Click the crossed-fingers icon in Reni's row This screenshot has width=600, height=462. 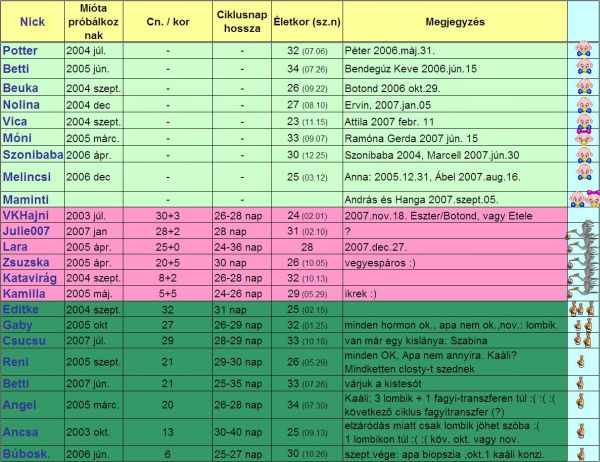pyautogui.click(x=582, y=360)
